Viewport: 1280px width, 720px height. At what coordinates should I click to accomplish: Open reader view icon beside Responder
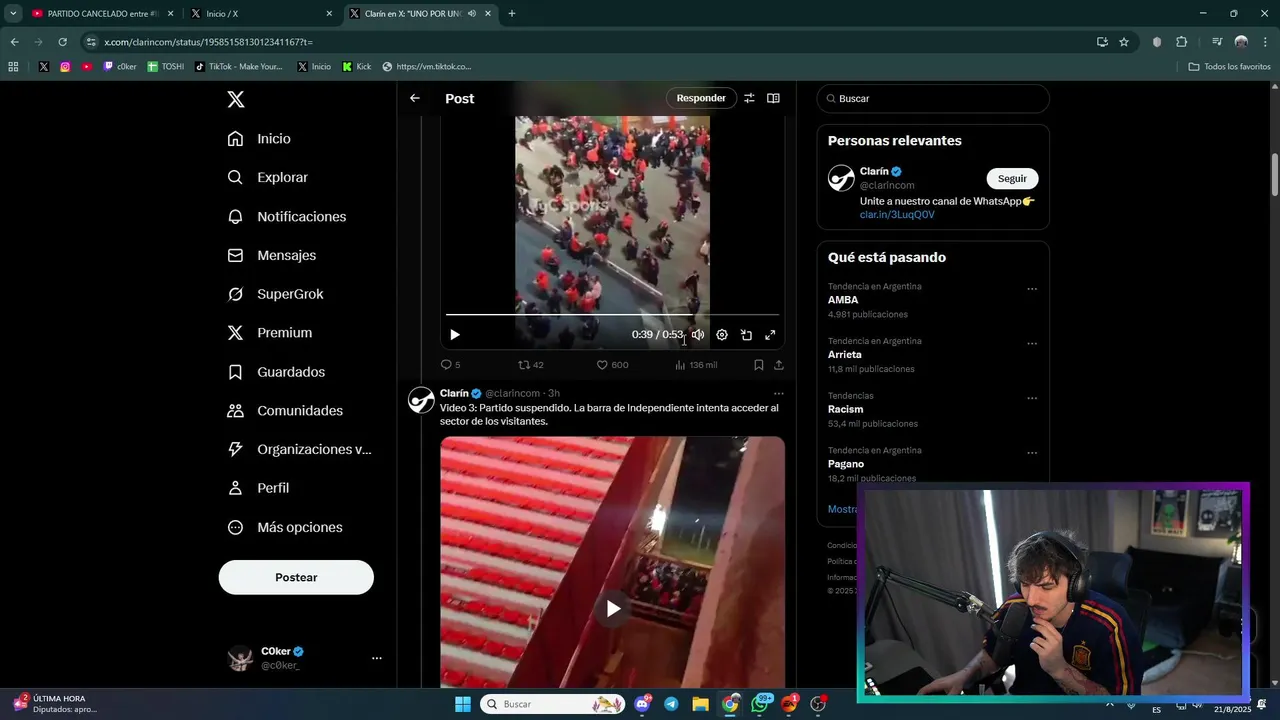(x=773, y=98)
